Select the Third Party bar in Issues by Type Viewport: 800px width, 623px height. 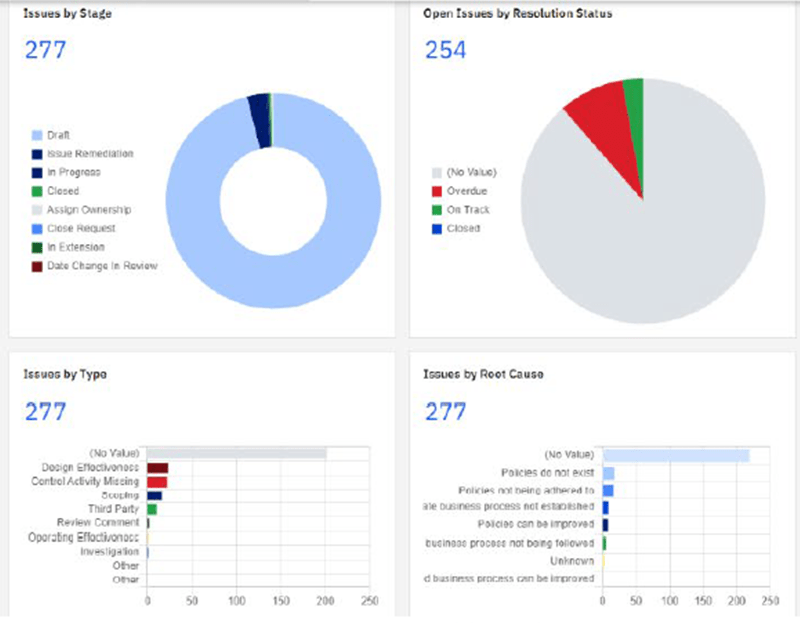(152, 510)
